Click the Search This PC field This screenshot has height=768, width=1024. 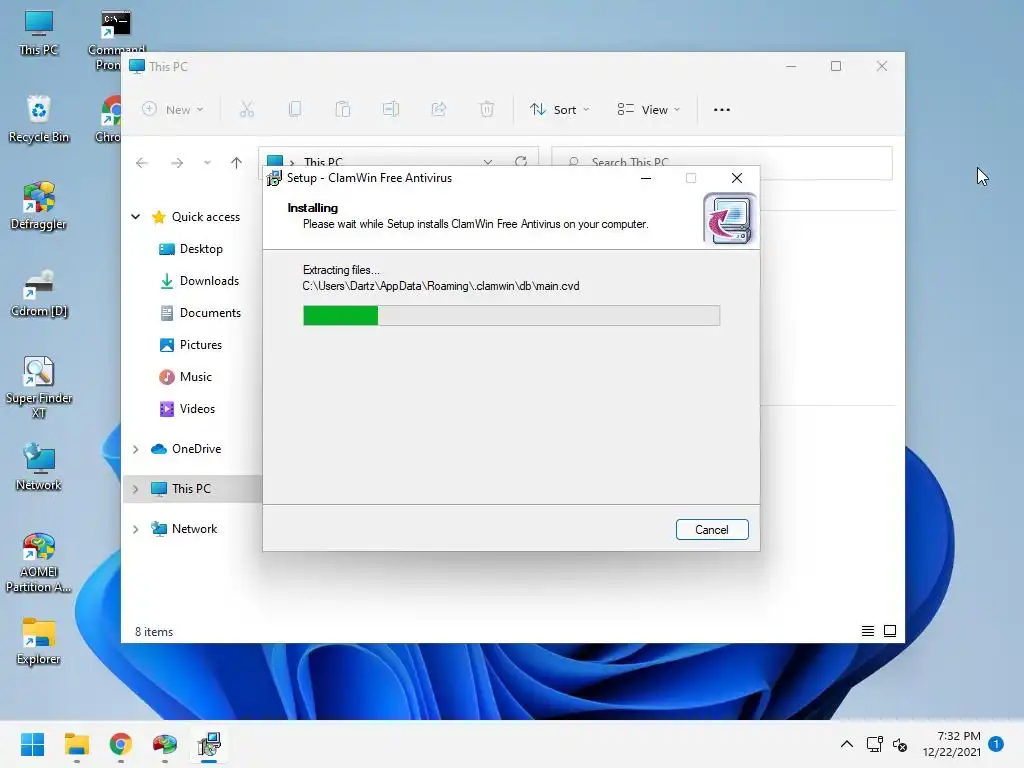722,162
